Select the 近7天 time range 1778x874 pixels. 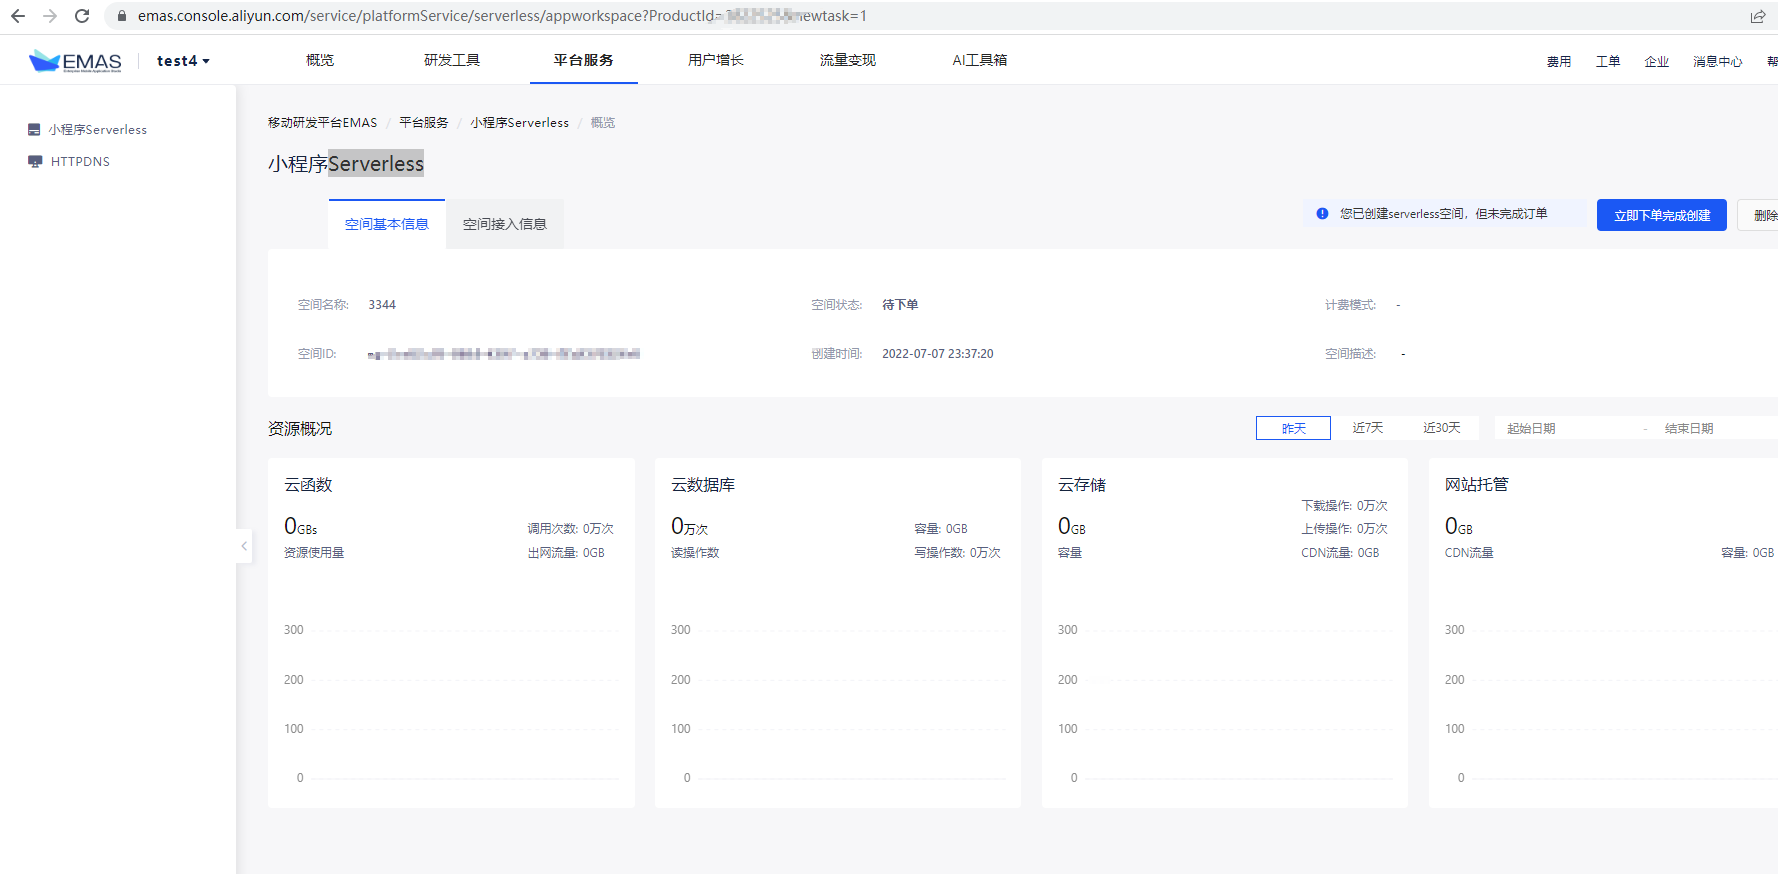tap(1368, 428)
